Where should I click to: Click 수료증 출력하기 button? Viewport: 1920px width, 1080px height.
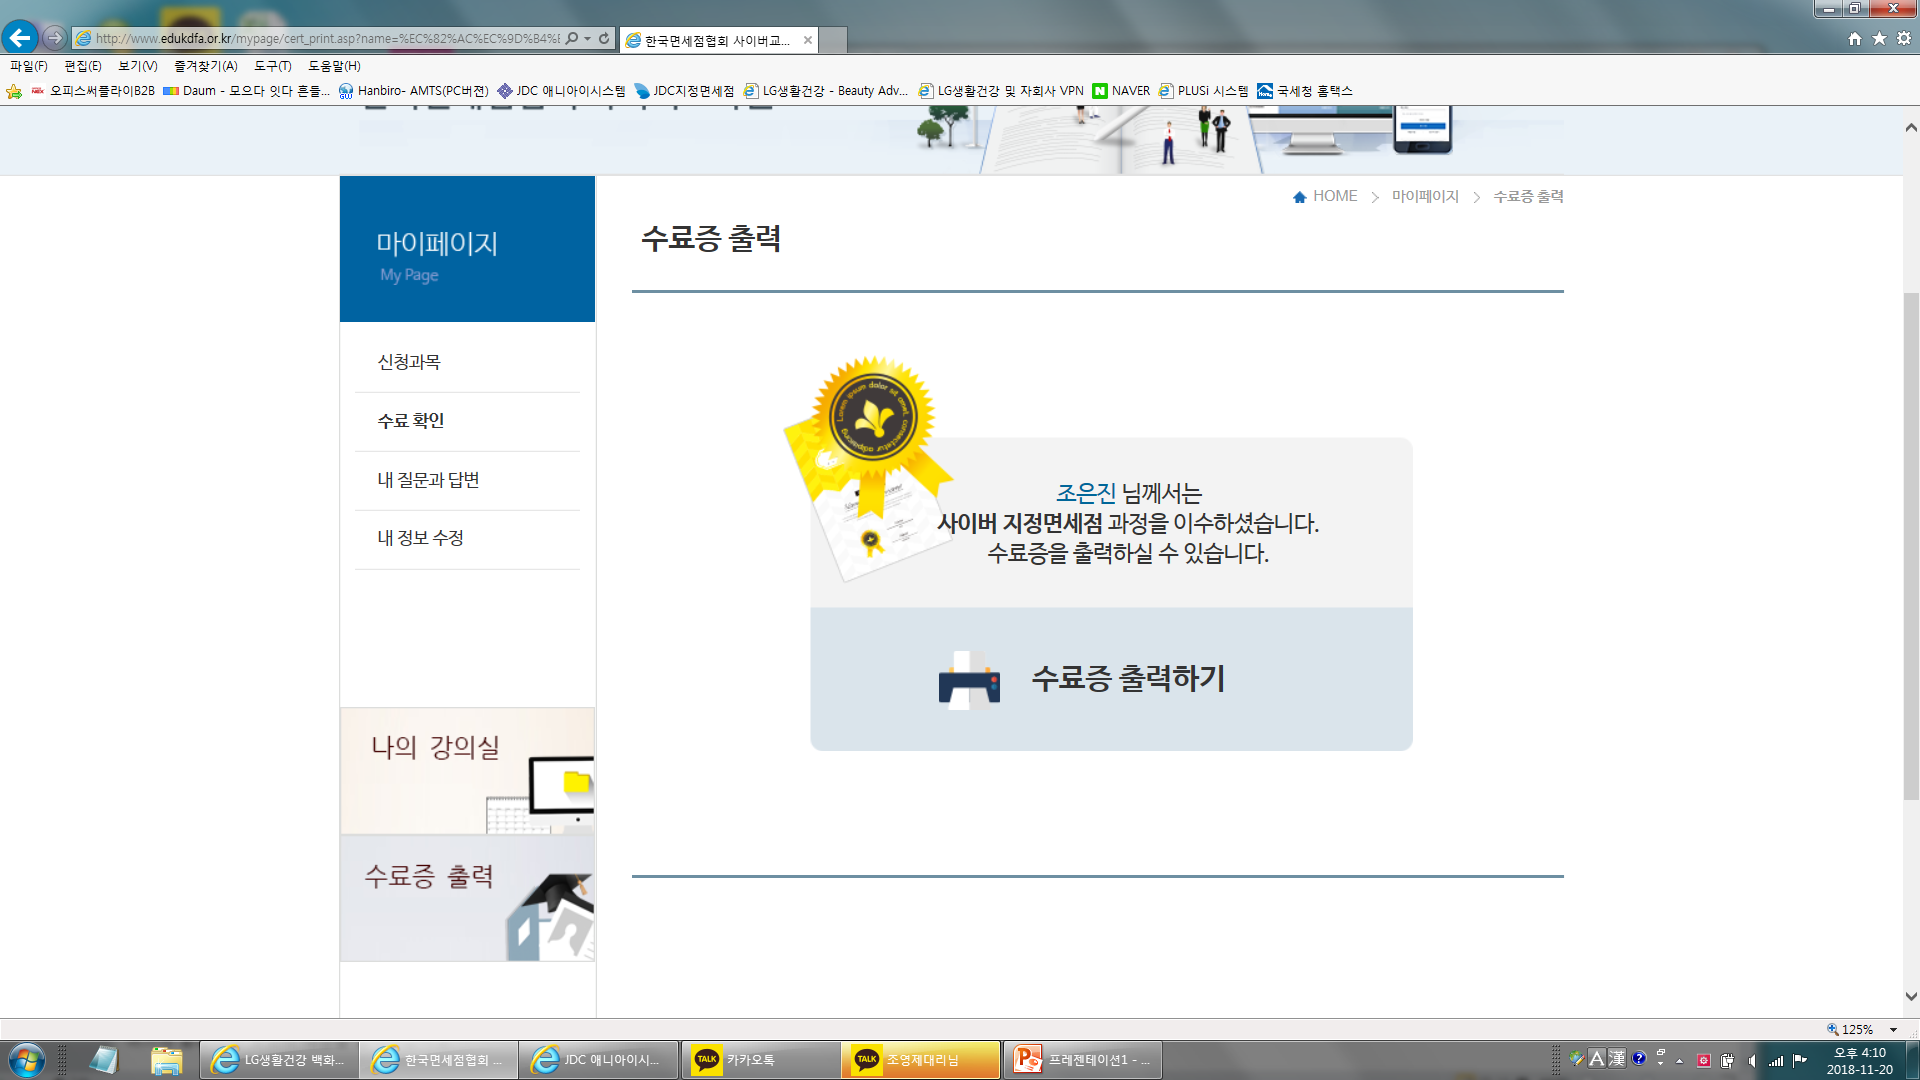pos(1127,679)
